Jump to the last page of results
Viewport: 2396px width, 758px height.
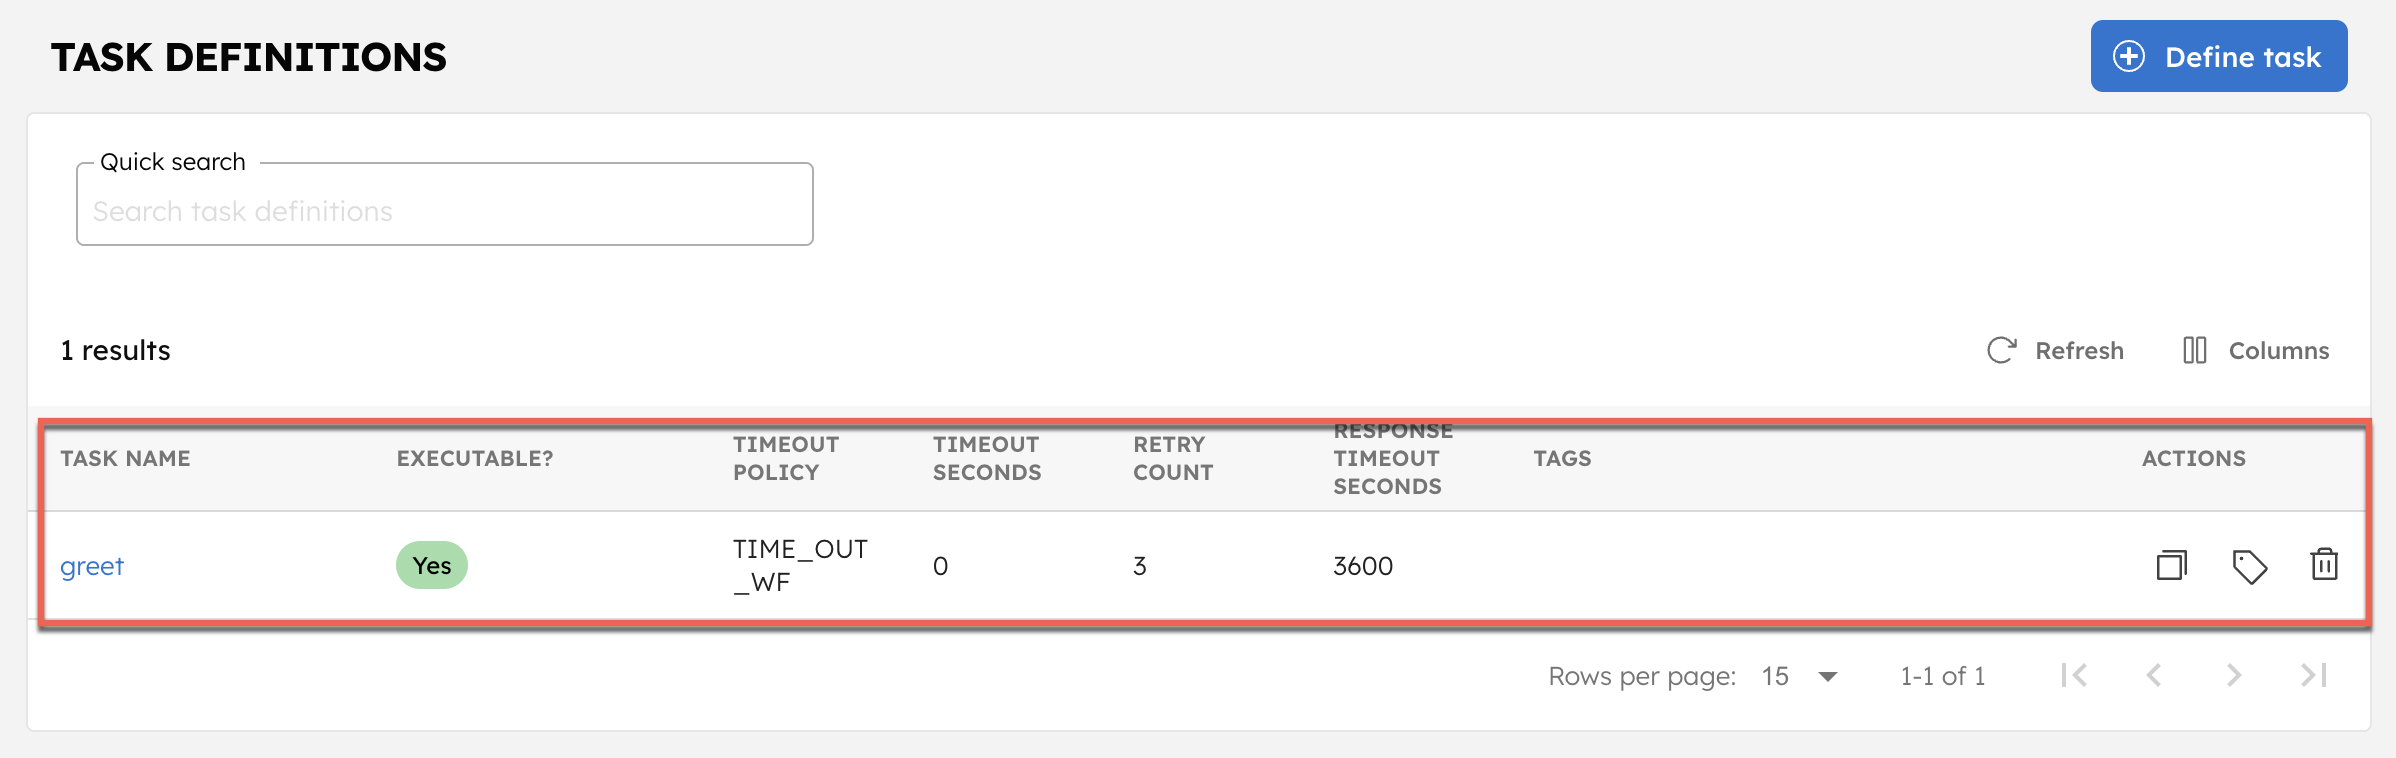2313,676
